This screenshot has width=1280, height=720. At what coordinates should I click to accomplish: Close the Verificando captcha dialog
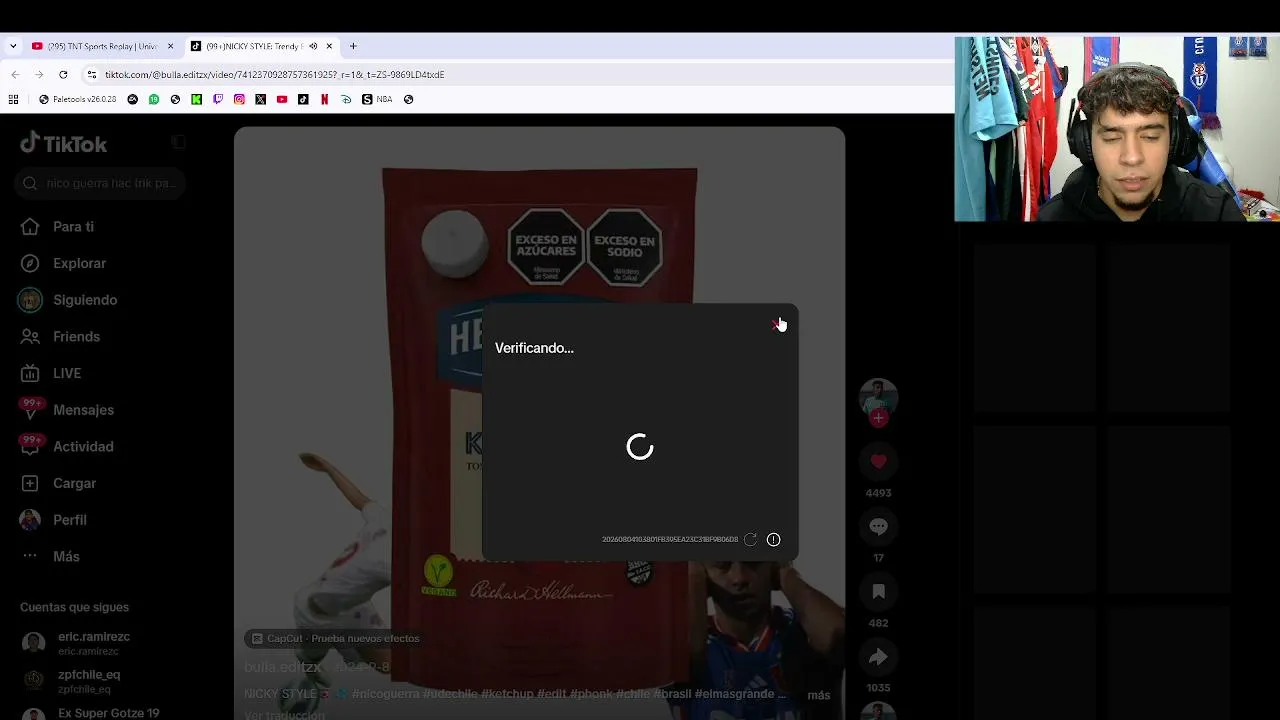click(778, 323)
